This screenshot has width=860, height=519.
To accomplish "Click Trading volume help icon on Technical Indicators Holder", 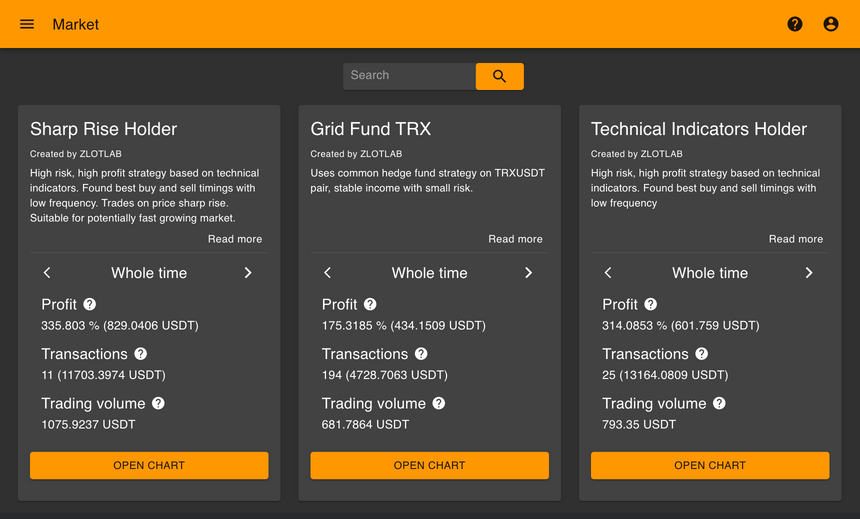I will [x=719, y=403].
